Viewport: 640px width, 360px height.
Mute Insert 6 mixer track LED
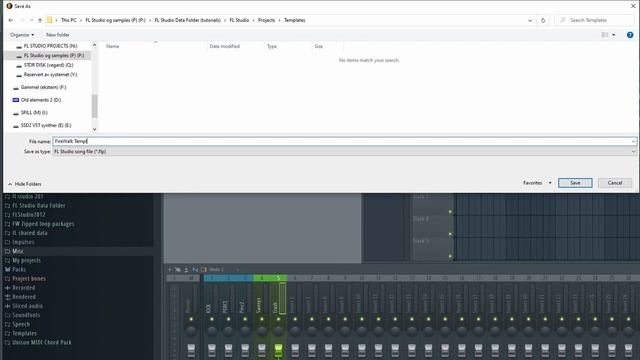click(295, 319)
